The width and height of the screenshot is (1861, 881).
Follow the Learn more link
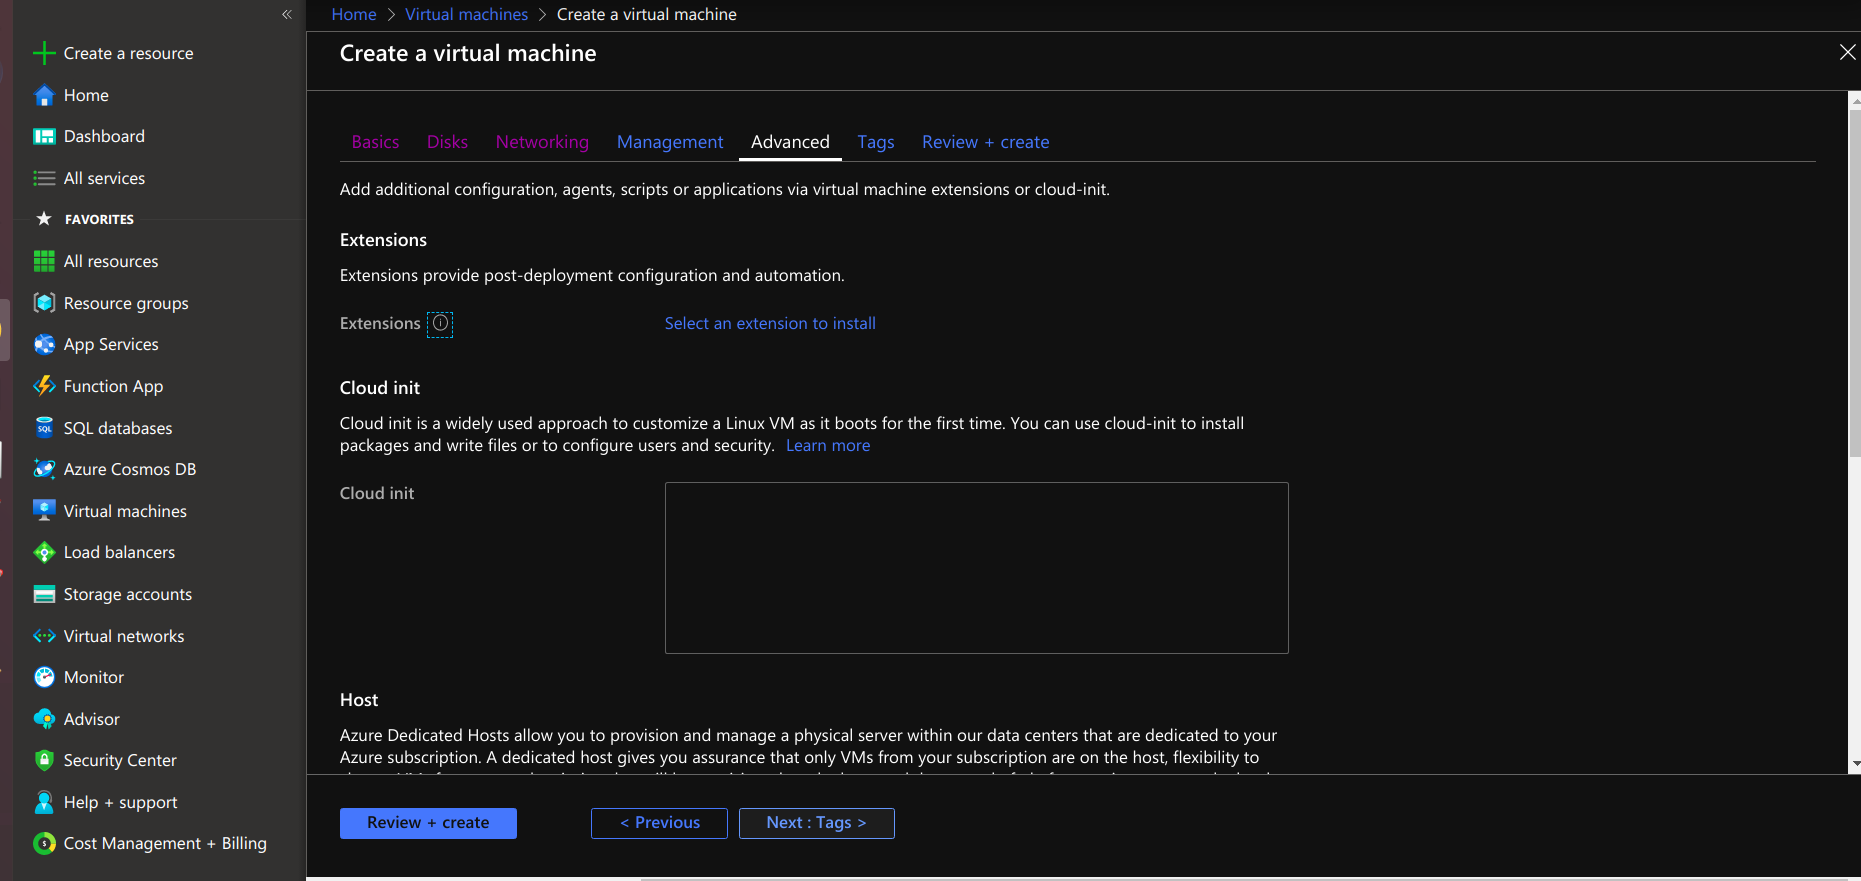tap(828, 446)
